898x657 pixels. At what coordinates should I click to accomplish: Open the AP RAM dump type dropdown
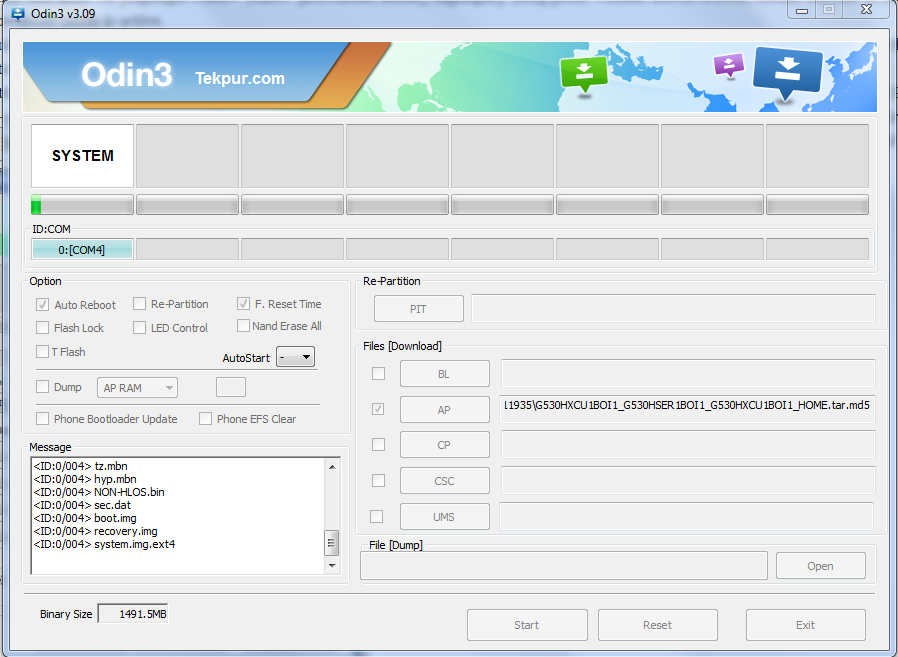(137, 388)
